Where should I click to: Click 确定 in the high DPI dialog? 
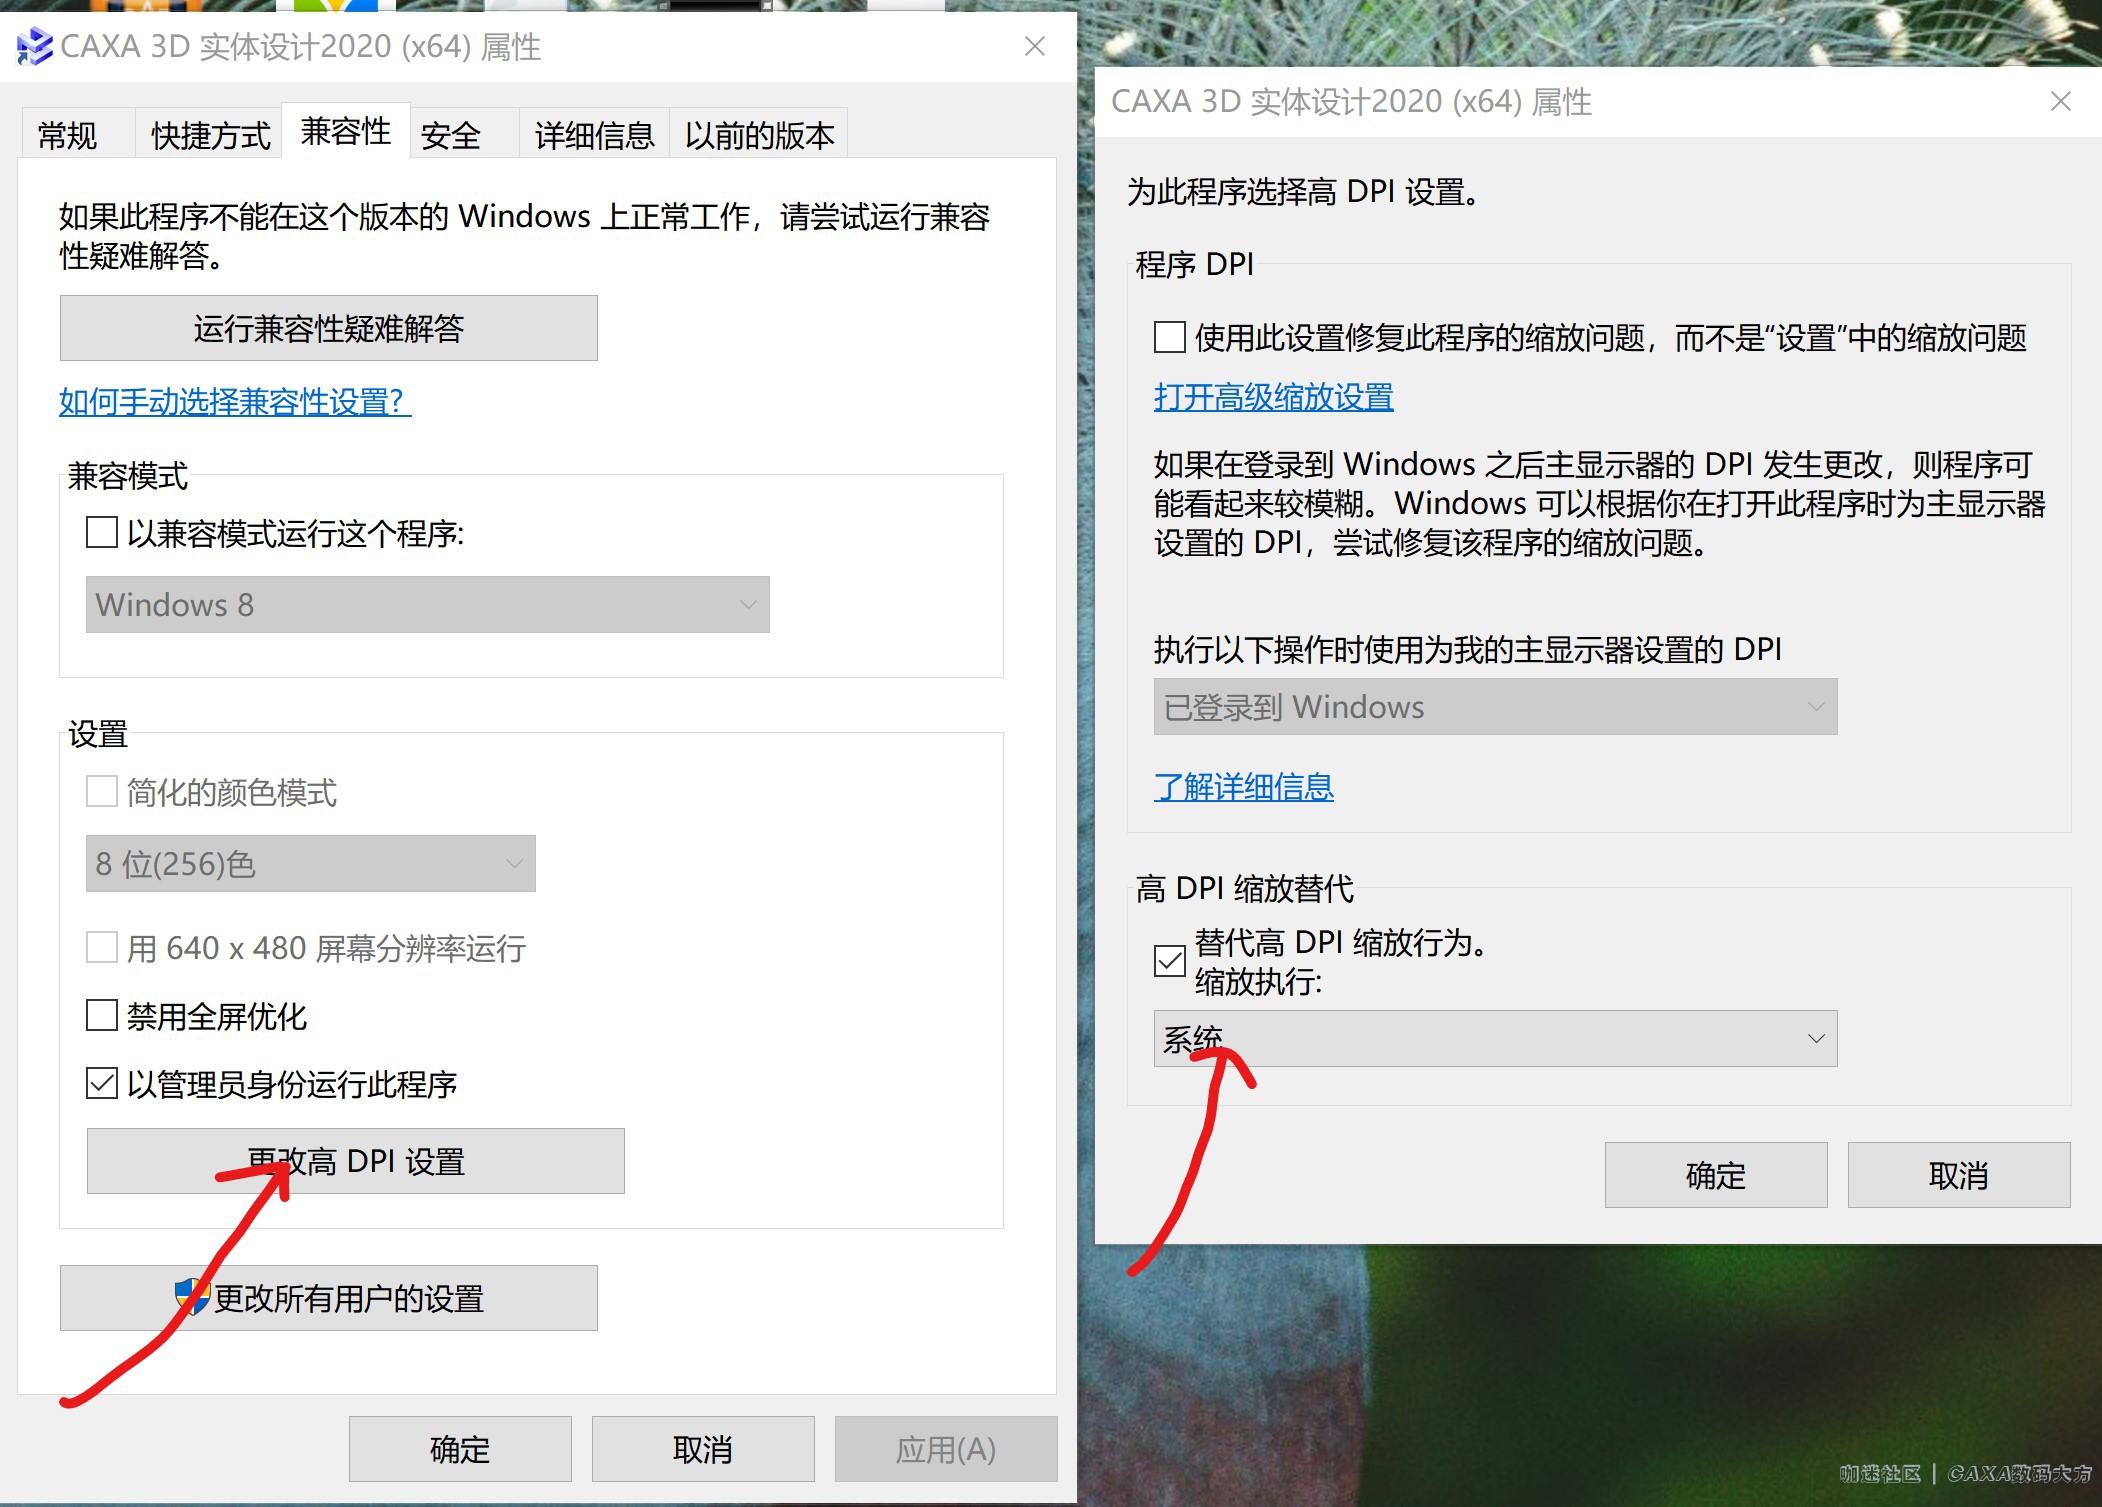[x=1716, y=1175]
